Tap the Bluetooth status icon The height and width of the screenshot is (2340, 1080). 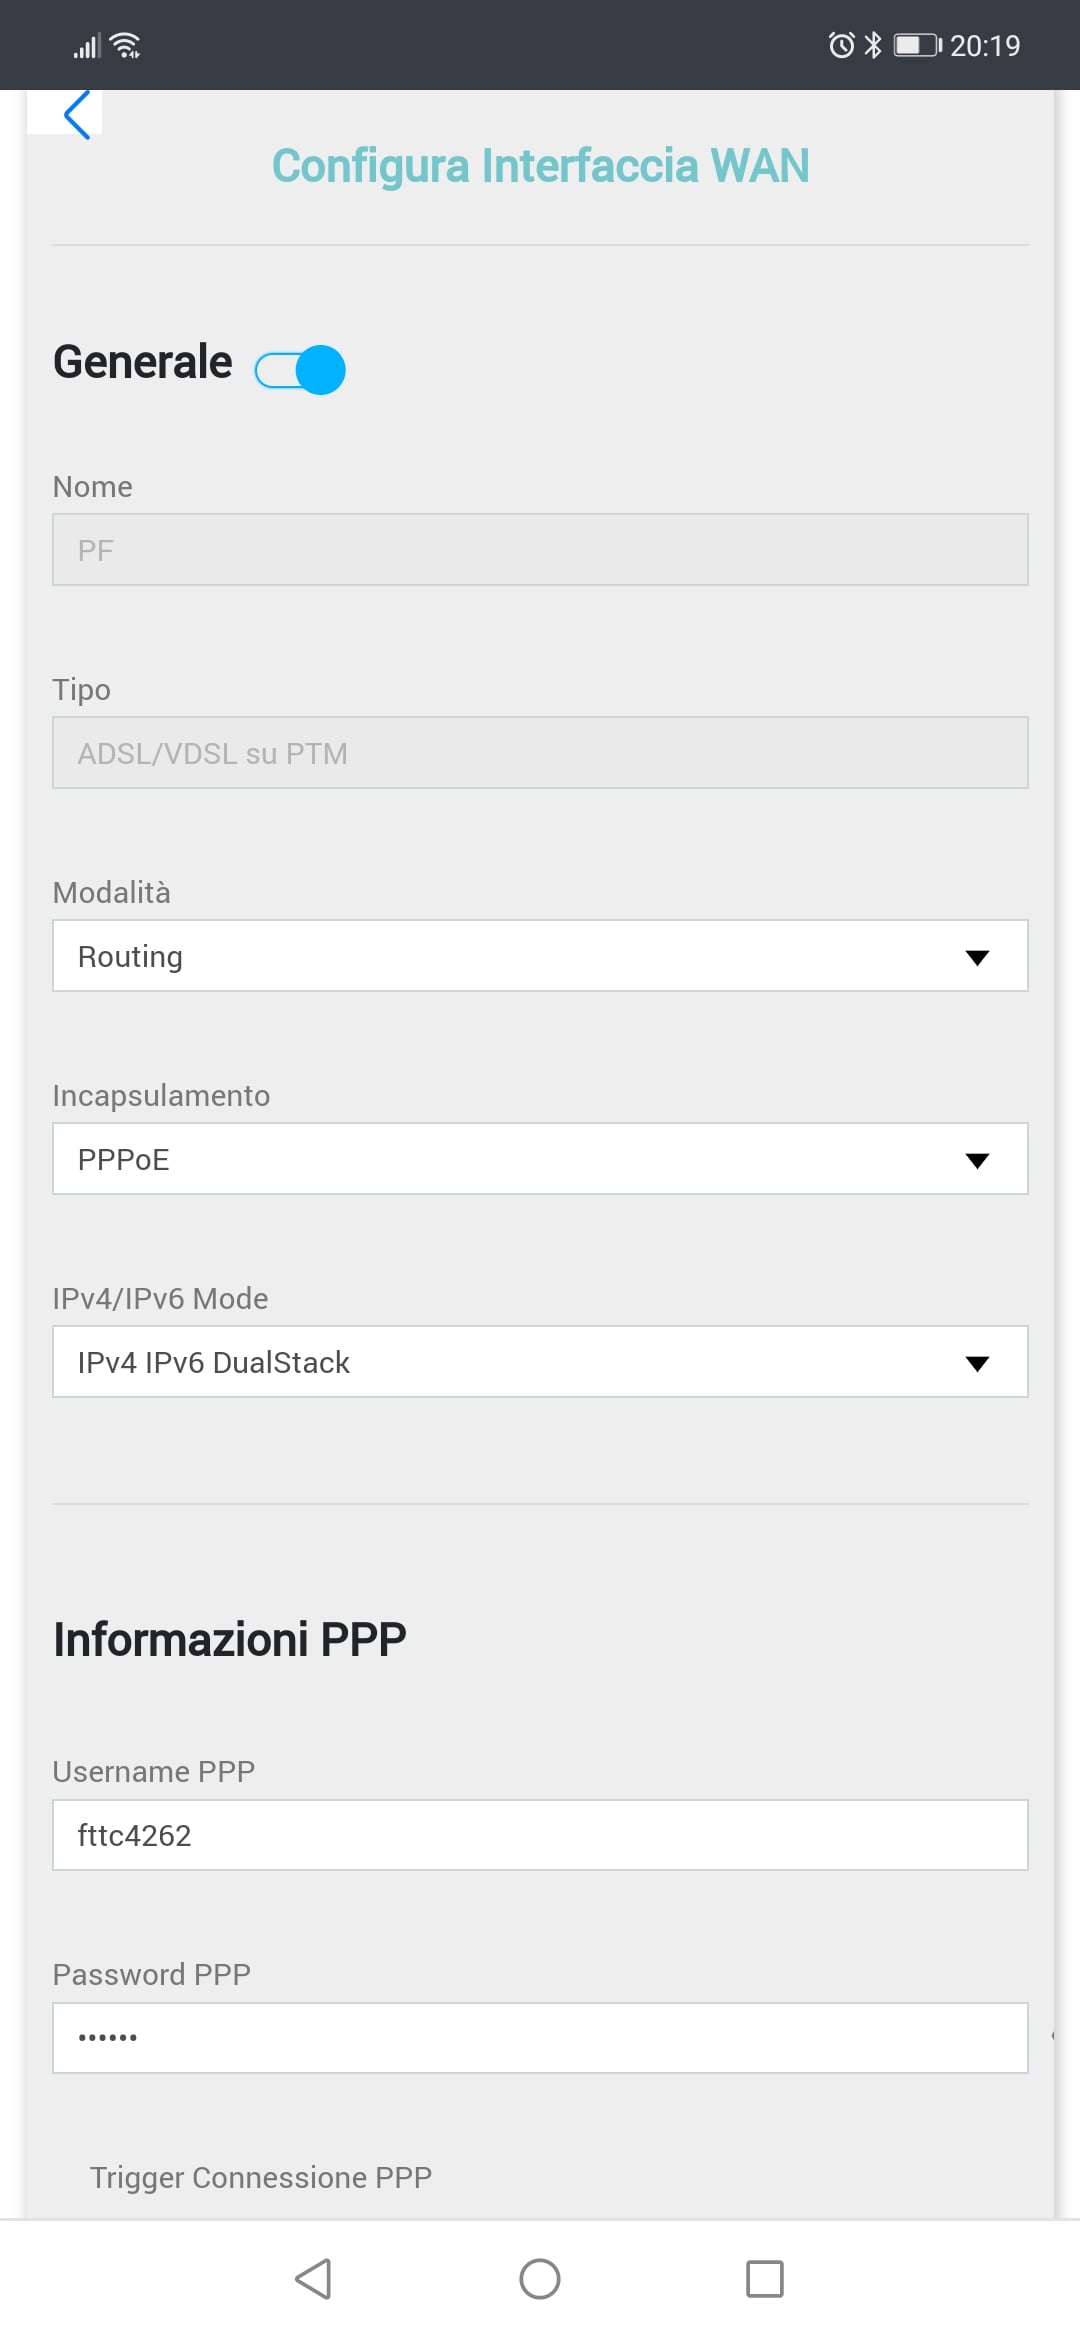873,45
